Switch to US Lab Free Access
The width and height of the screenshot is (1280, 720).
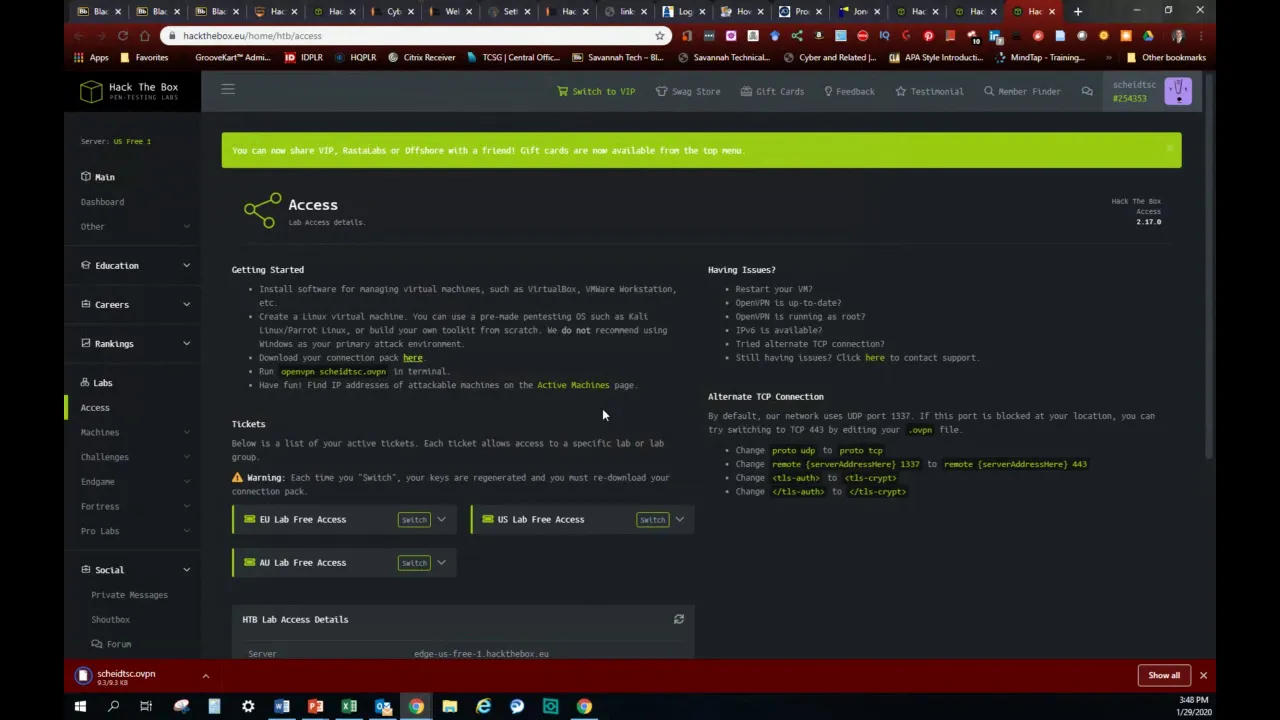click(x=652, y=520)
